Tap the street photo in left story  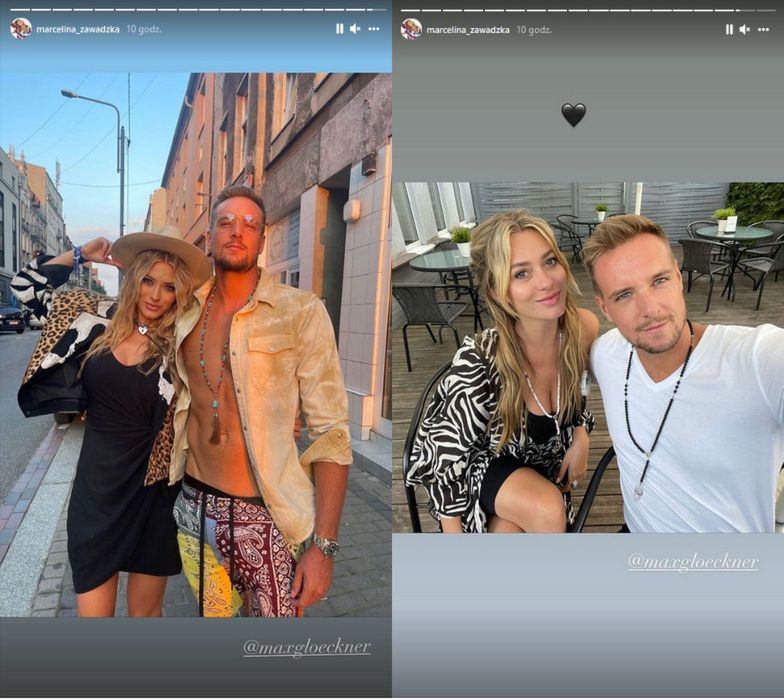[196, 345]
